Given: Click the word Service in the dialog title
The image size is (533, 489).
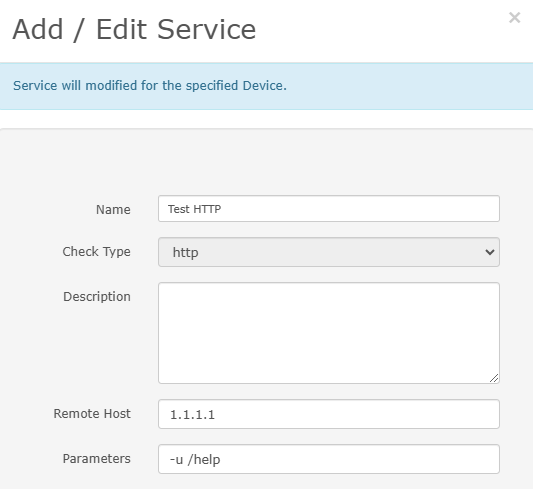Looking at the screenshot, I should pos(206,30).
